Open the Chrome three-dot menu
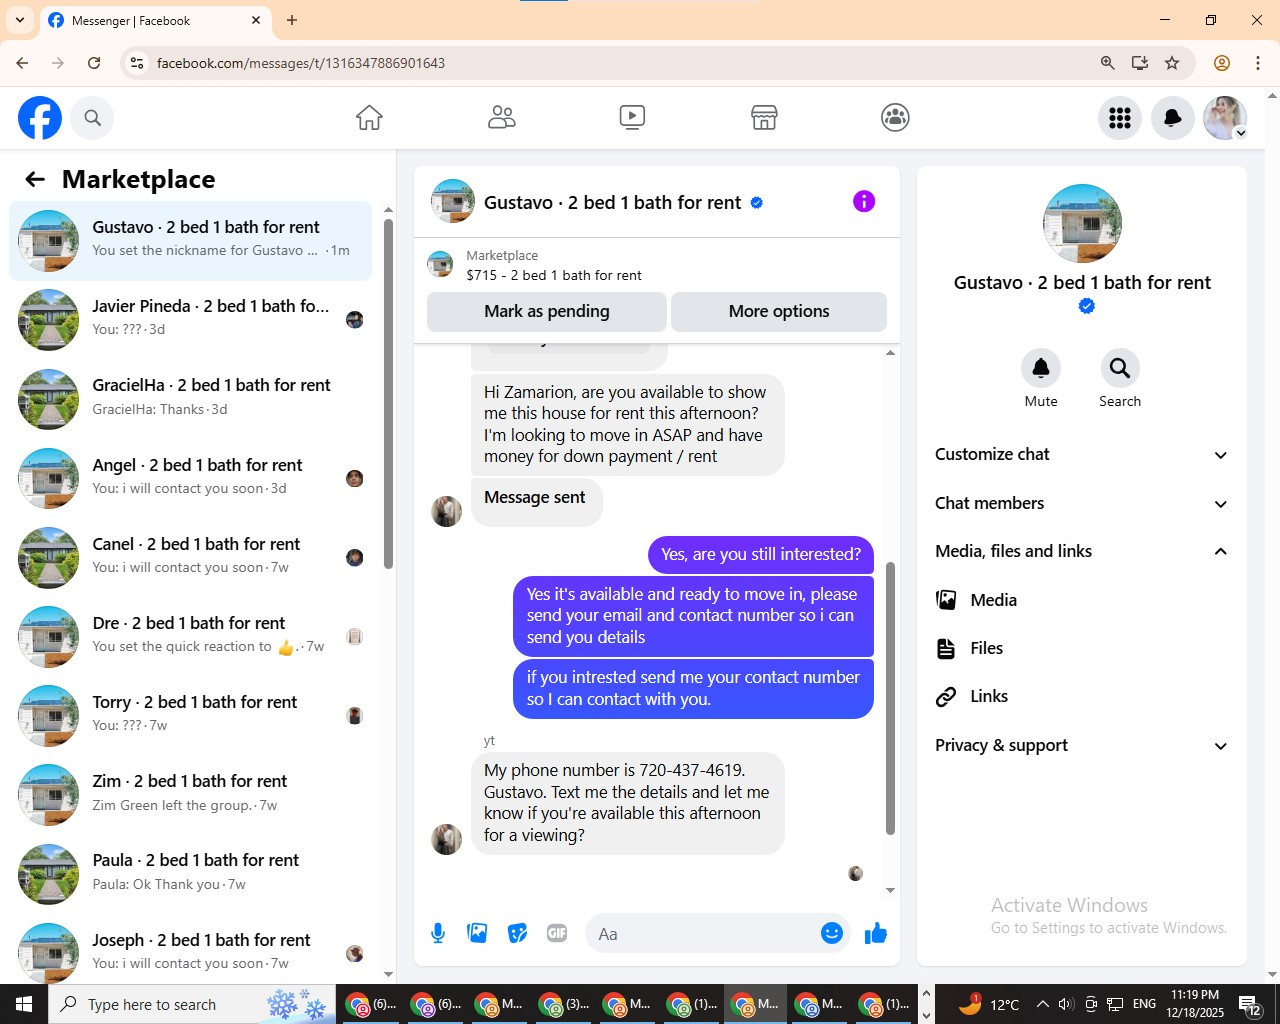The image size is (1280, 1024). click(1258, 63)
